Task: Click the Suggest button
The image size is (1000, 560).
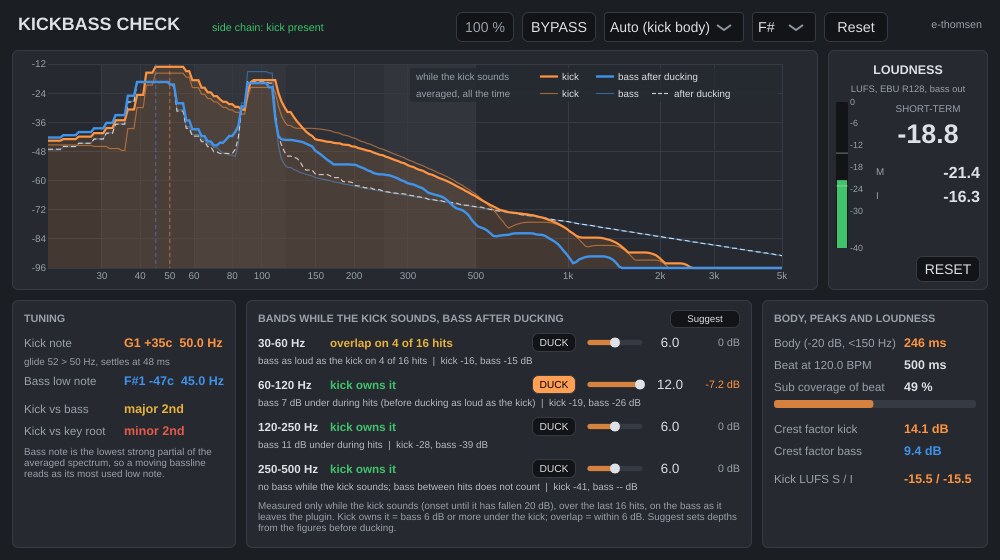Action: coord(705,318)
